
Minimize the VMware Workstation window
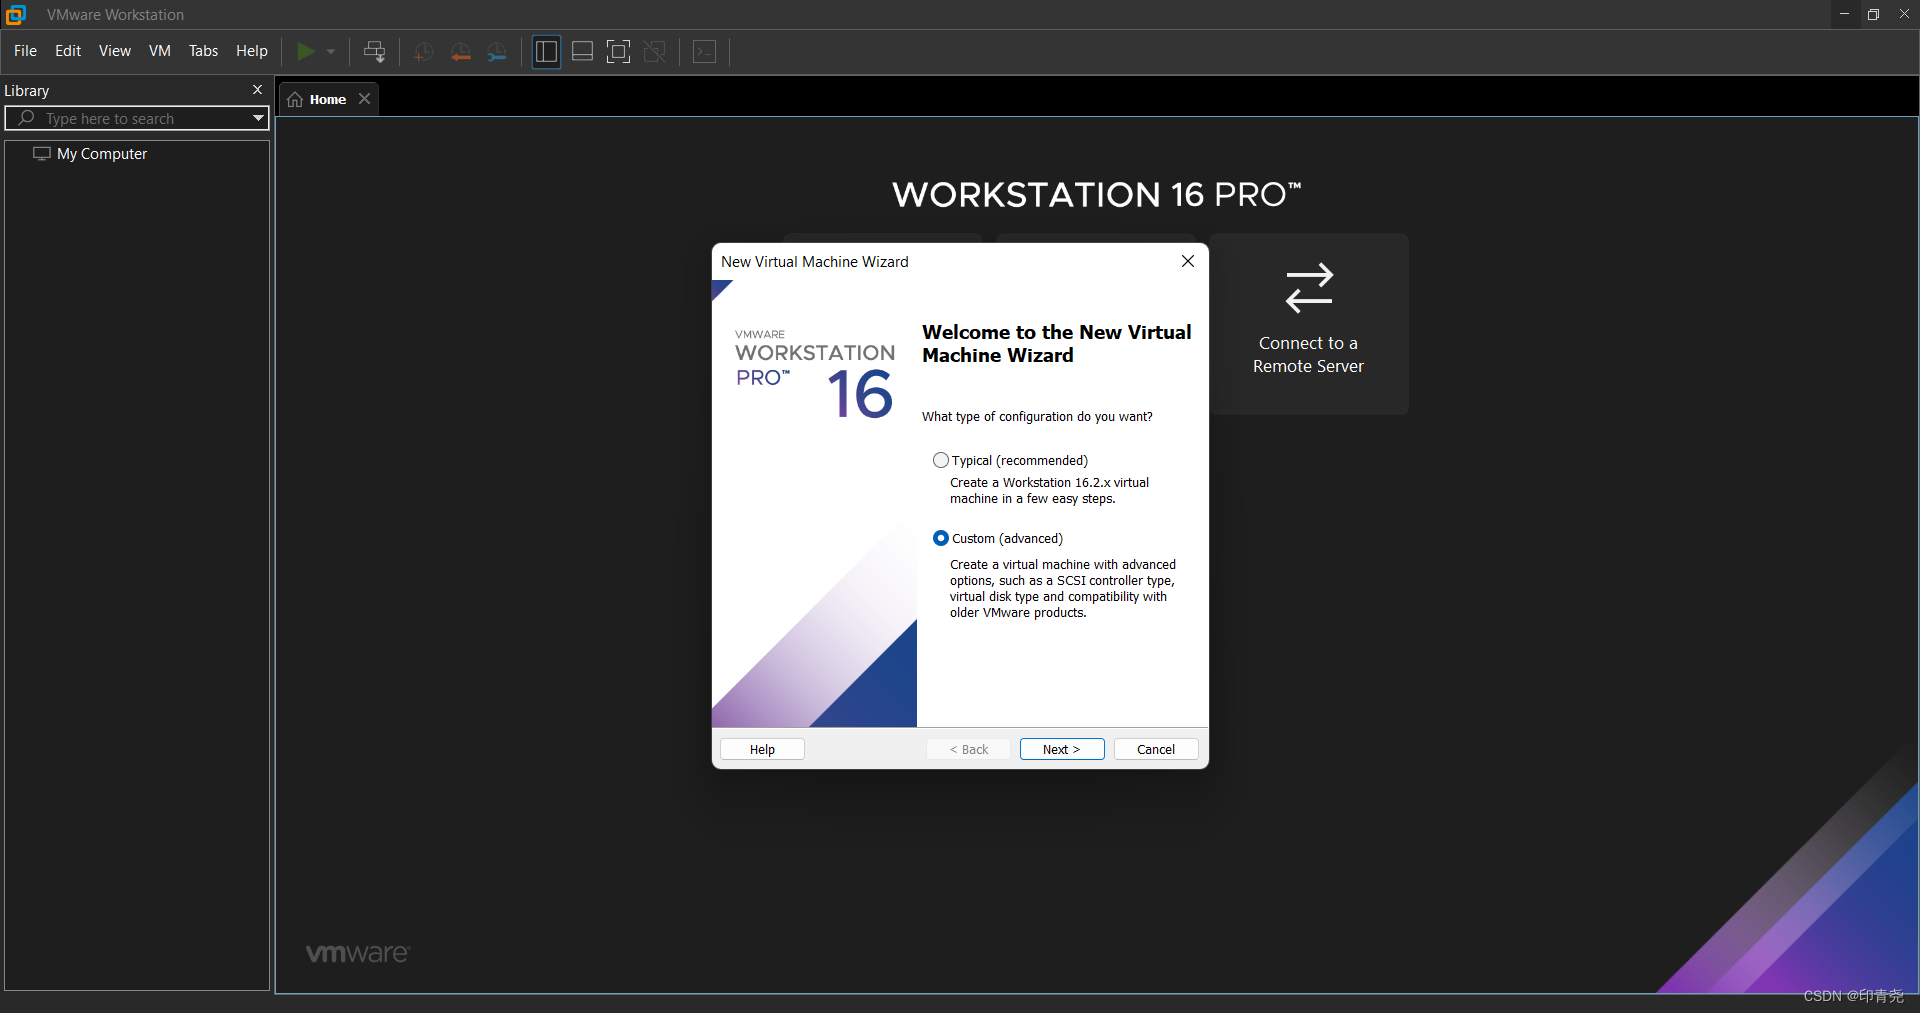[1844, 14]
